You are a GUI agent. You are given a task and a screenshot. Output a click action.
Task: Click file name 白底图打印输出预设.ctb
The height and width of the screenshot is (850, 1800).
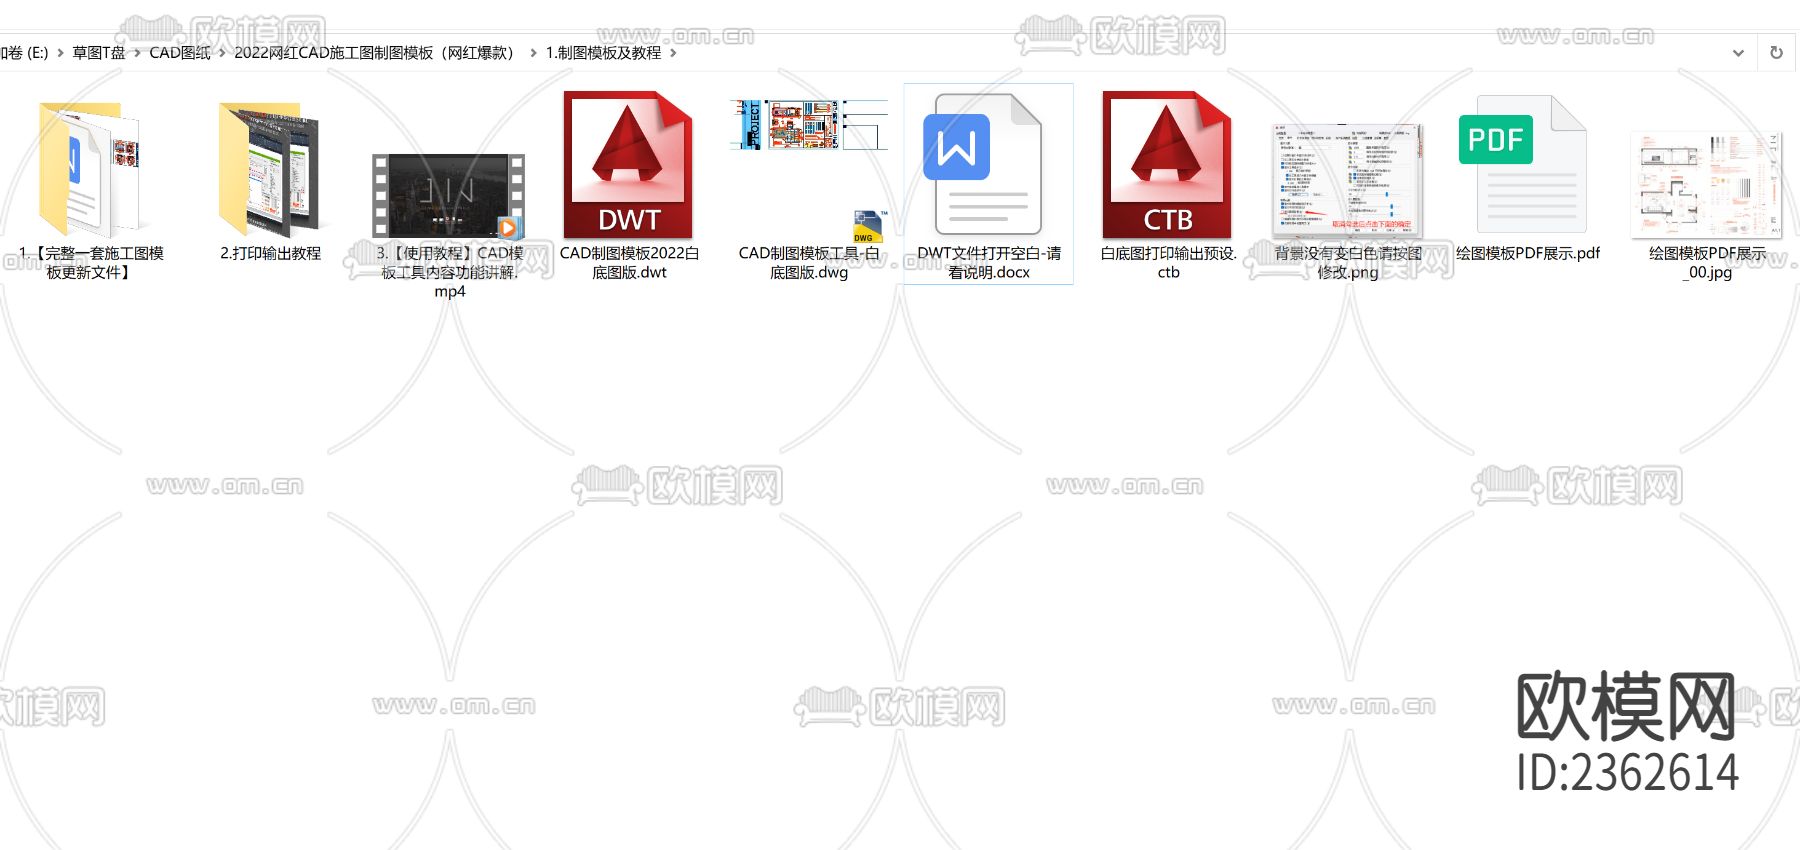point(1168,263)
